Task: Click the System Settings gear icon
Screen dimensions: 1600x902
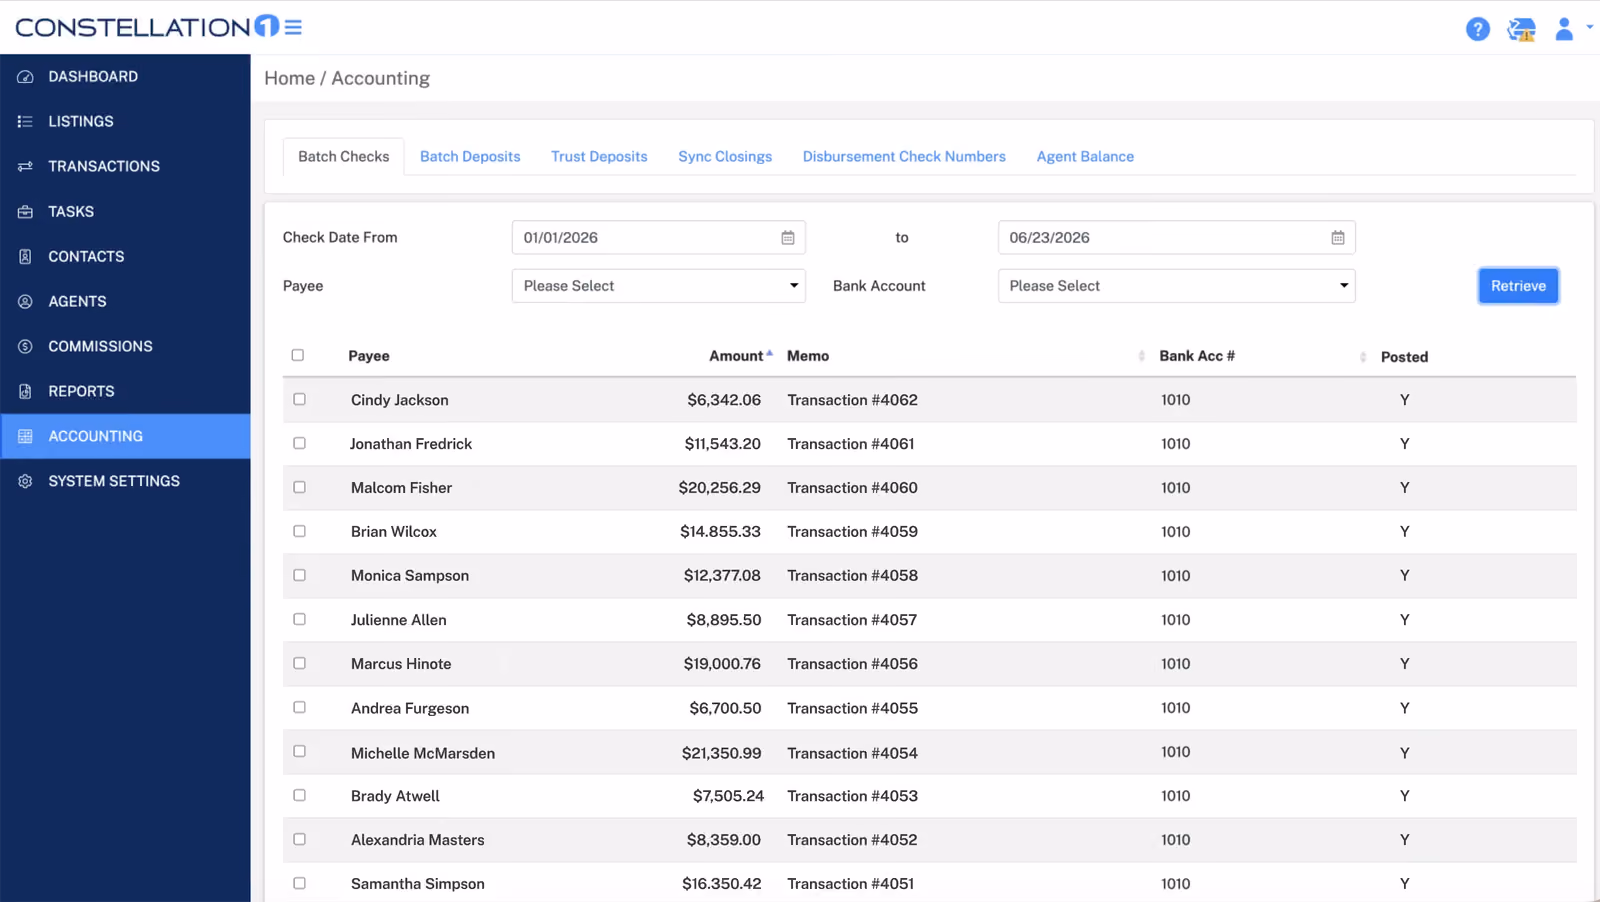Action: point(26,482)
